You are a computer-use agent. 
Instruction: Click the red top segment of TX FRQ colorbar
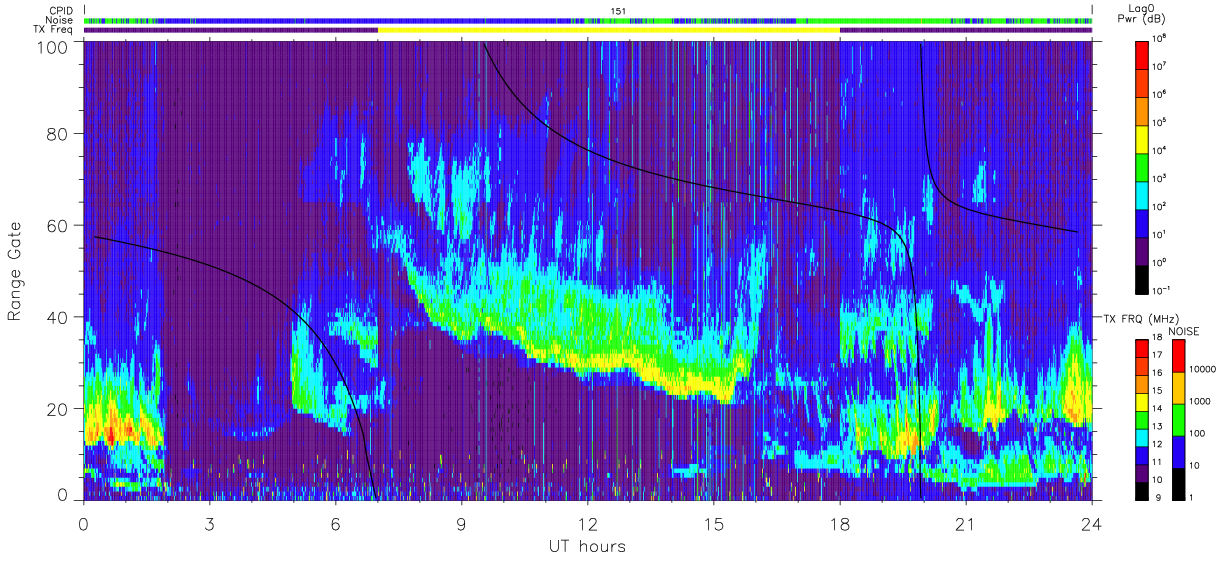[x=1142, y=348]
